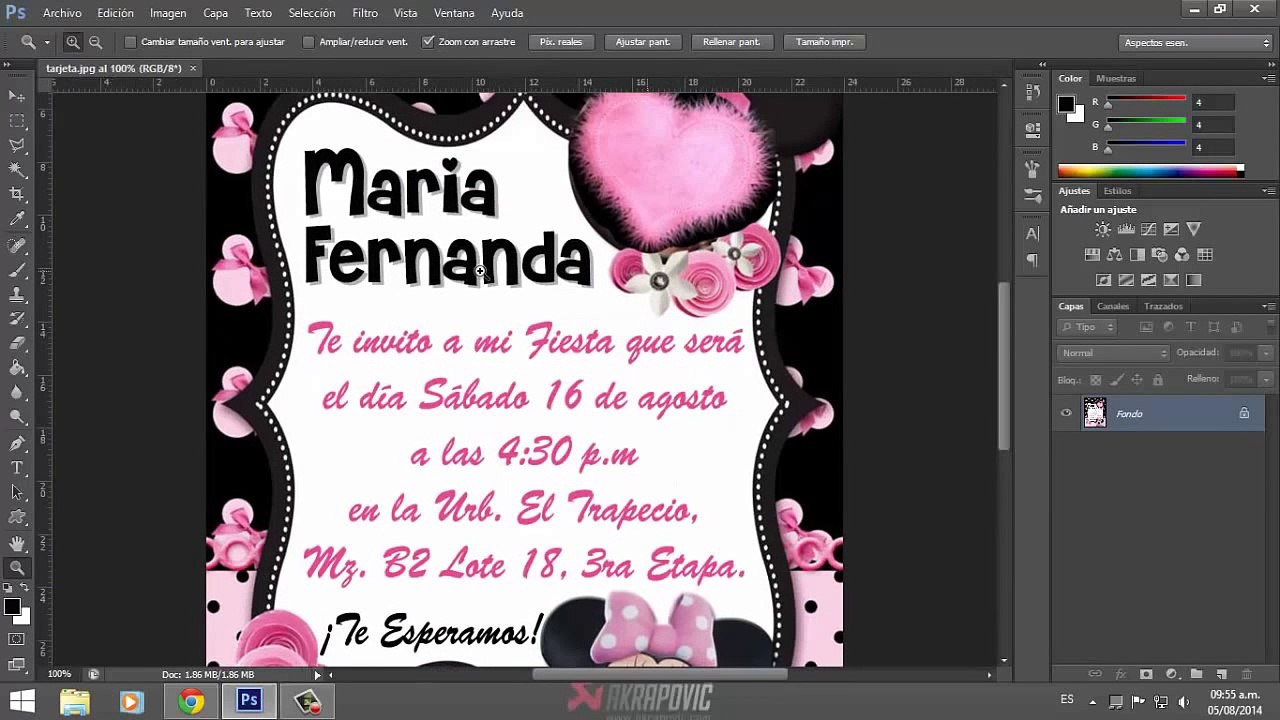Click the 'Tamaño impr.' button

[825, 42]
